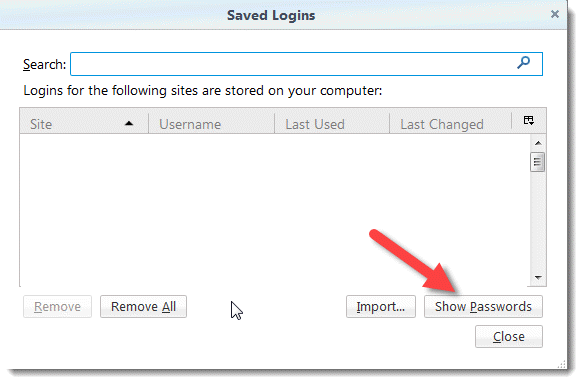Click the Close button
The width and height of the screenshot is (583, 384).
click(509, 337)
